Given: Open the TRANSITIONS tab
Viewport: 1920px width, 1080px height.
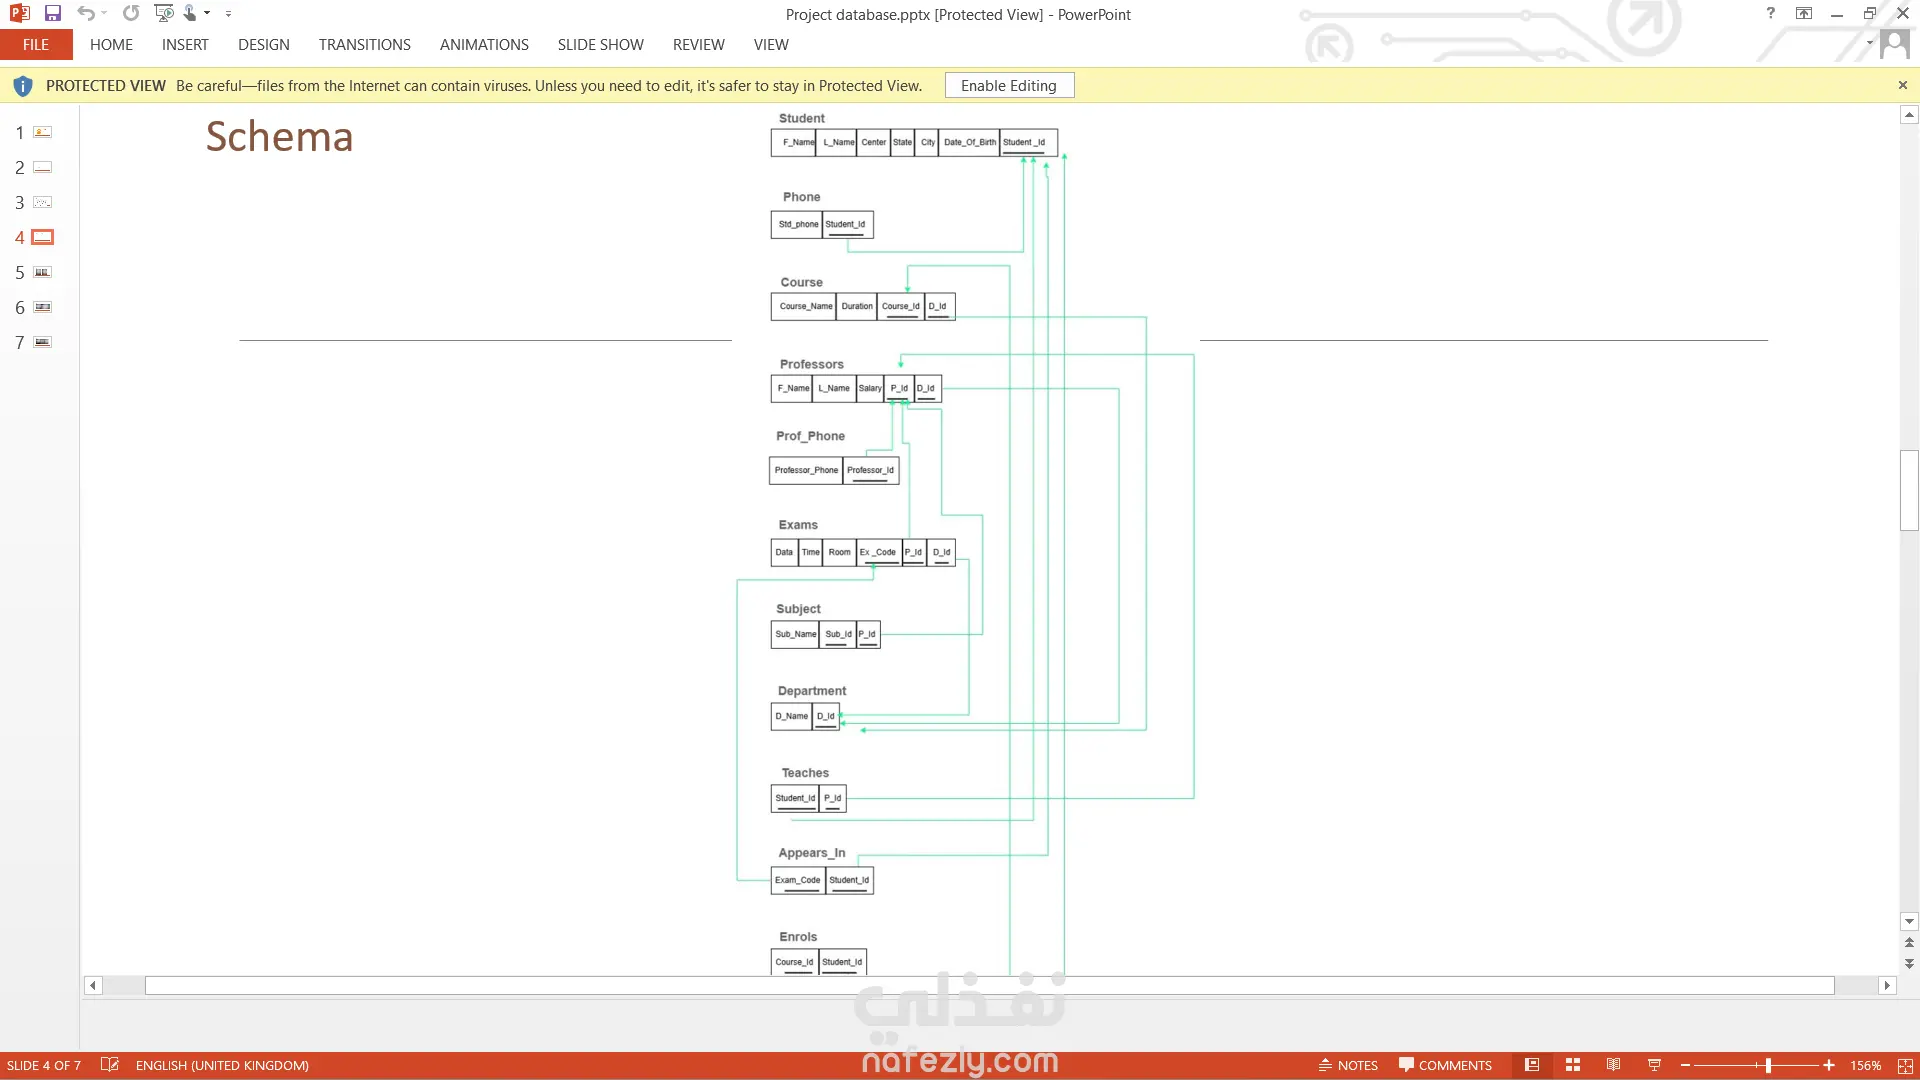Looking at the screenshot, I should click(x=365, y=45).
